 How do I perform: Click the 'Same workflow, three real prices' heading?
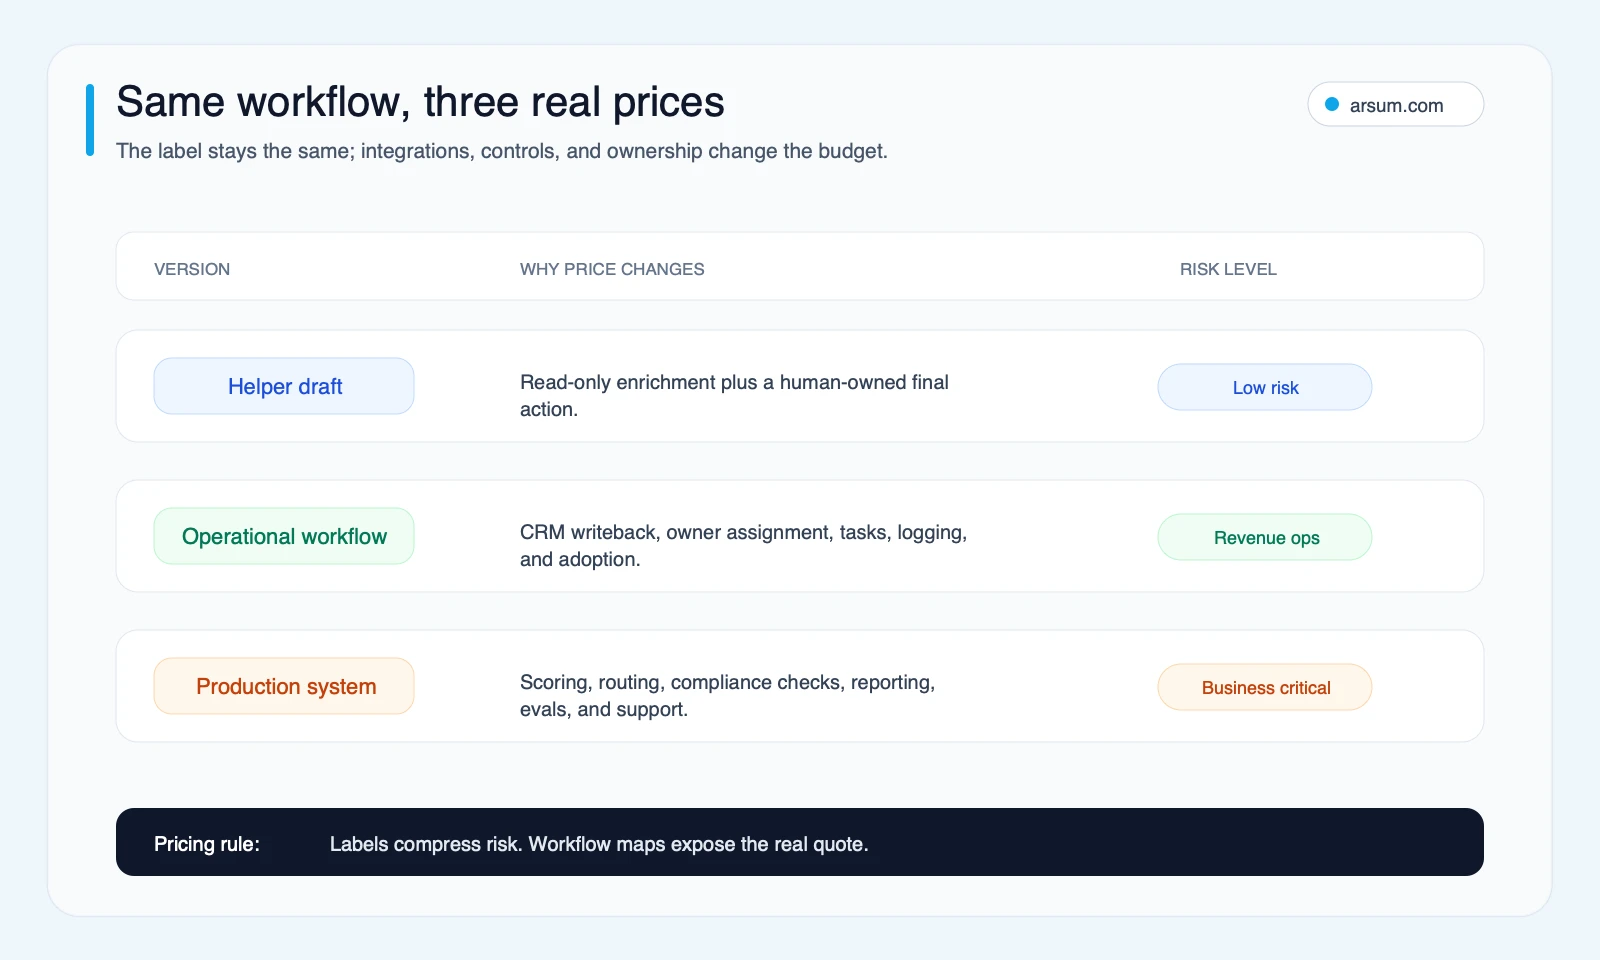420,102
